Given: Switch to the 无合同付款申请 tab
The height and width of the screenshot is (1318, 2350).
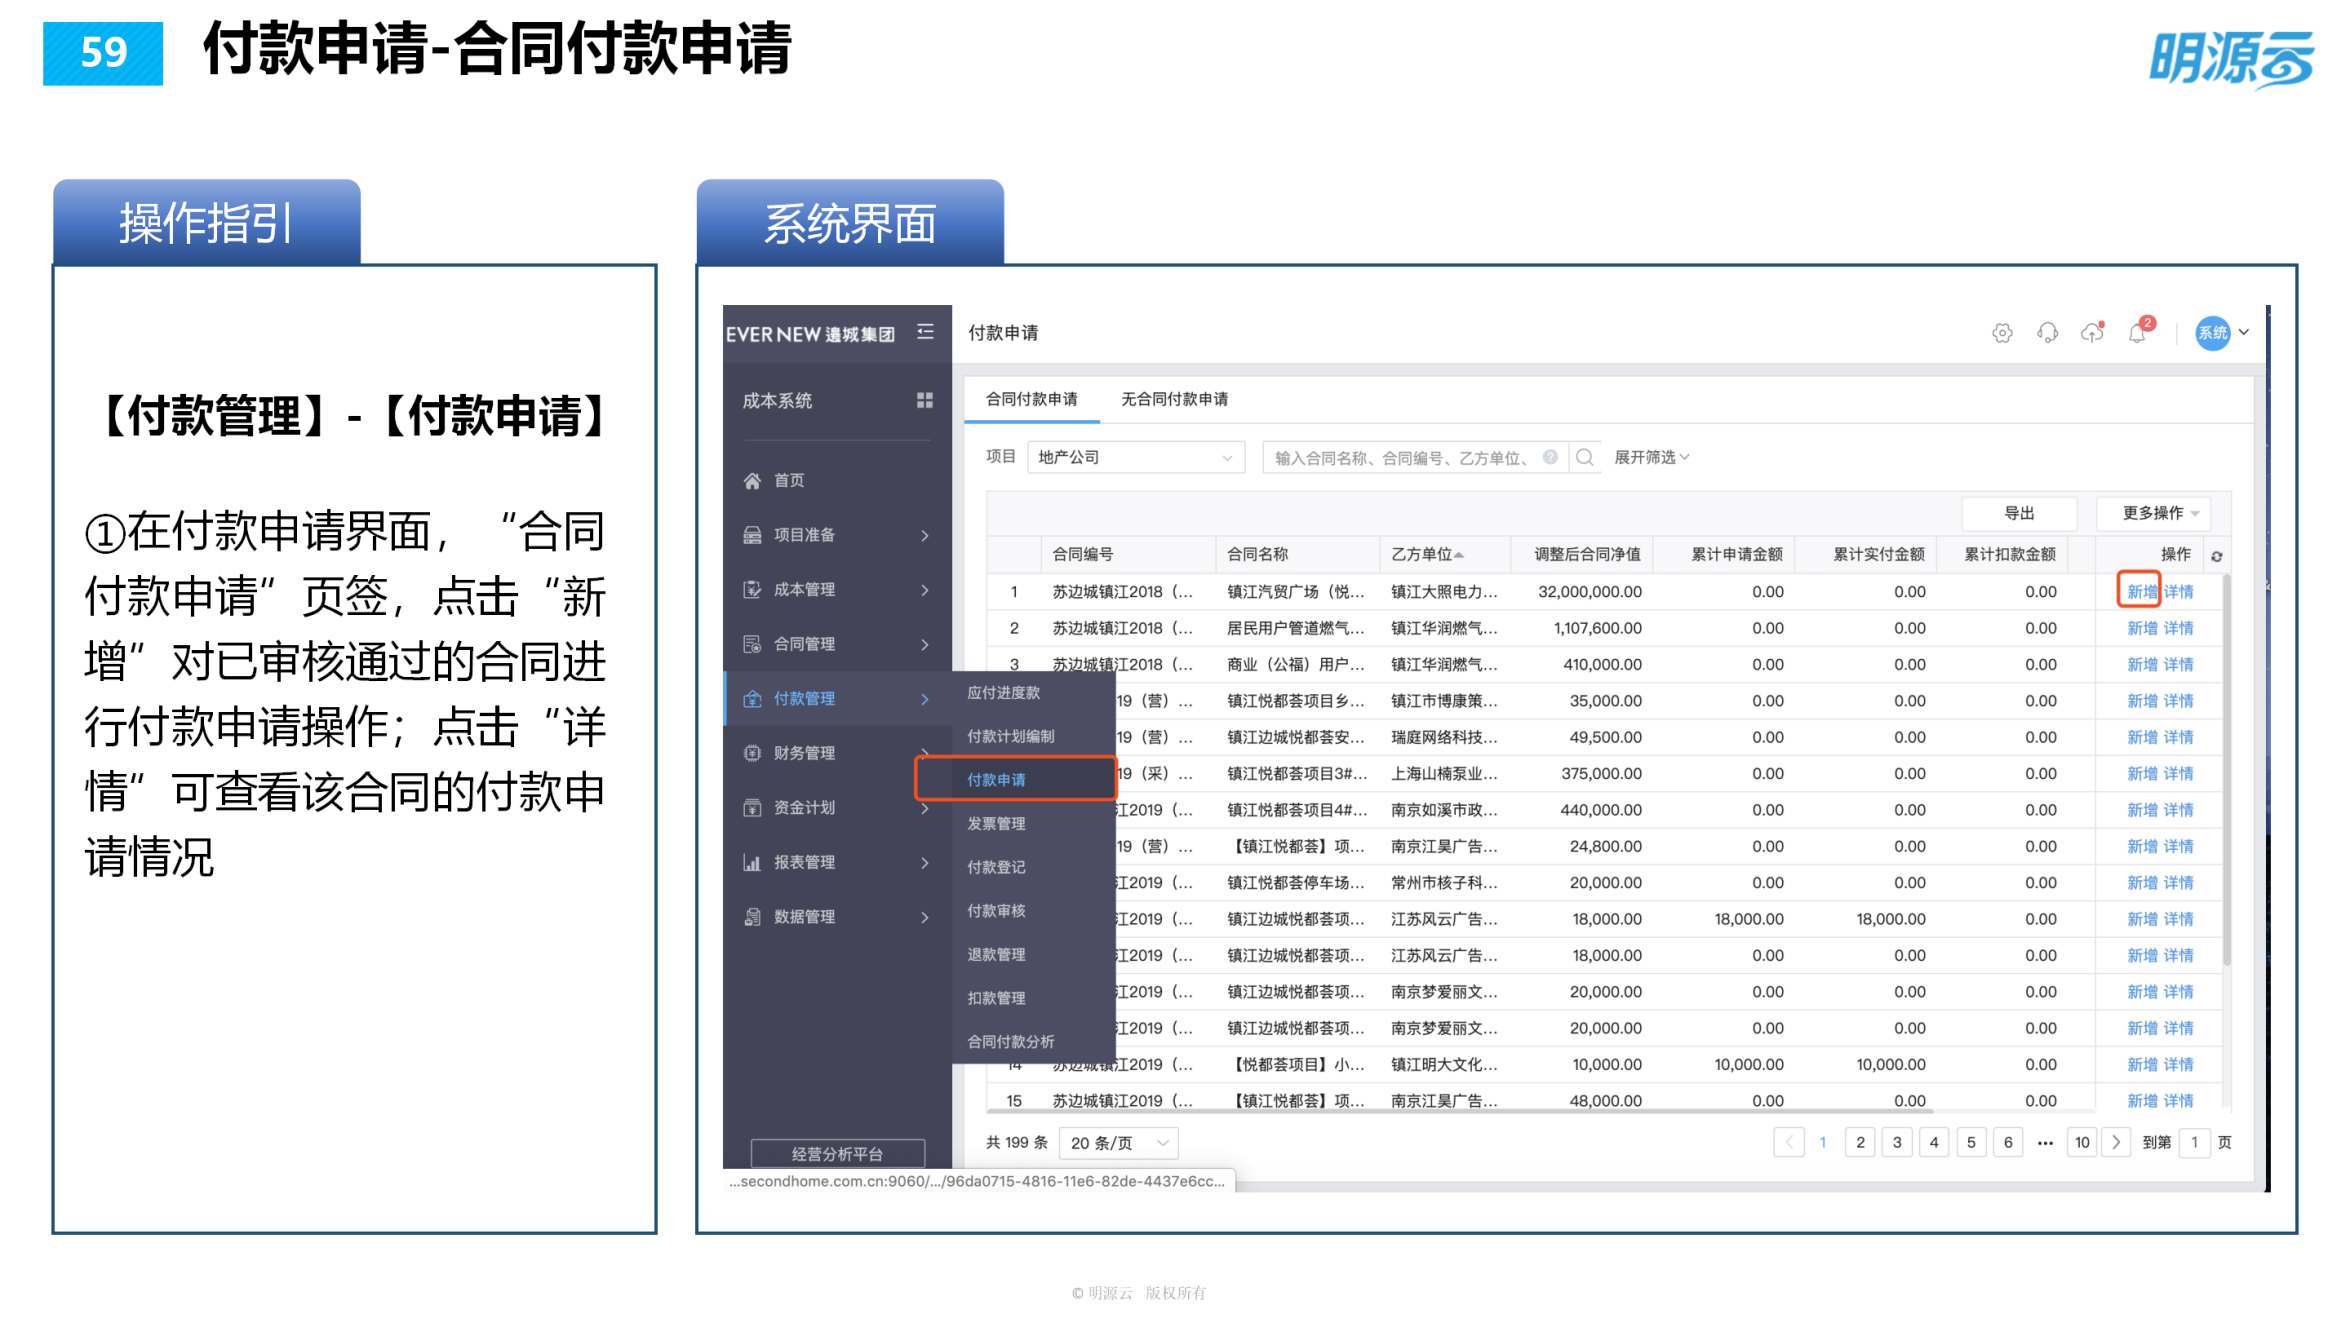Looking at the screenshot, I should [x=1173, y=399].
